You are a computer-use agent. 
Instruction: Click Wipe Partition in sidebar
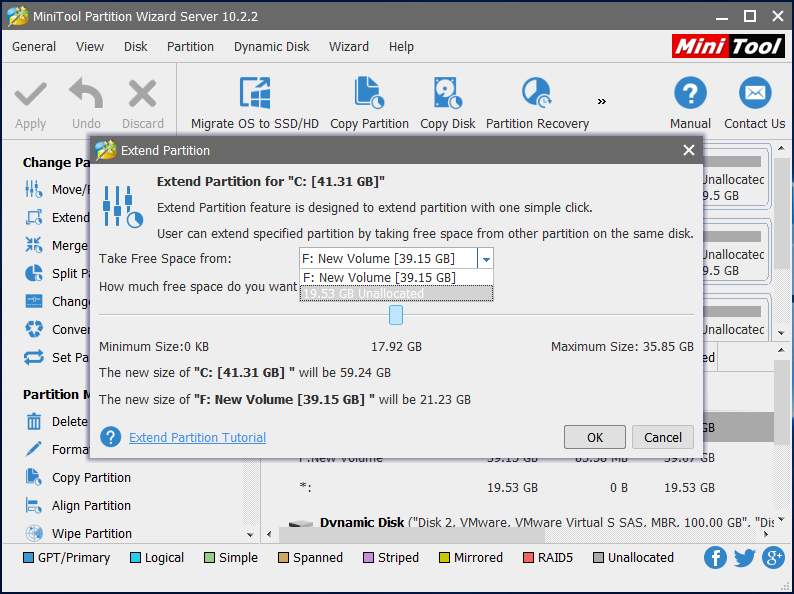click(78, 533)
